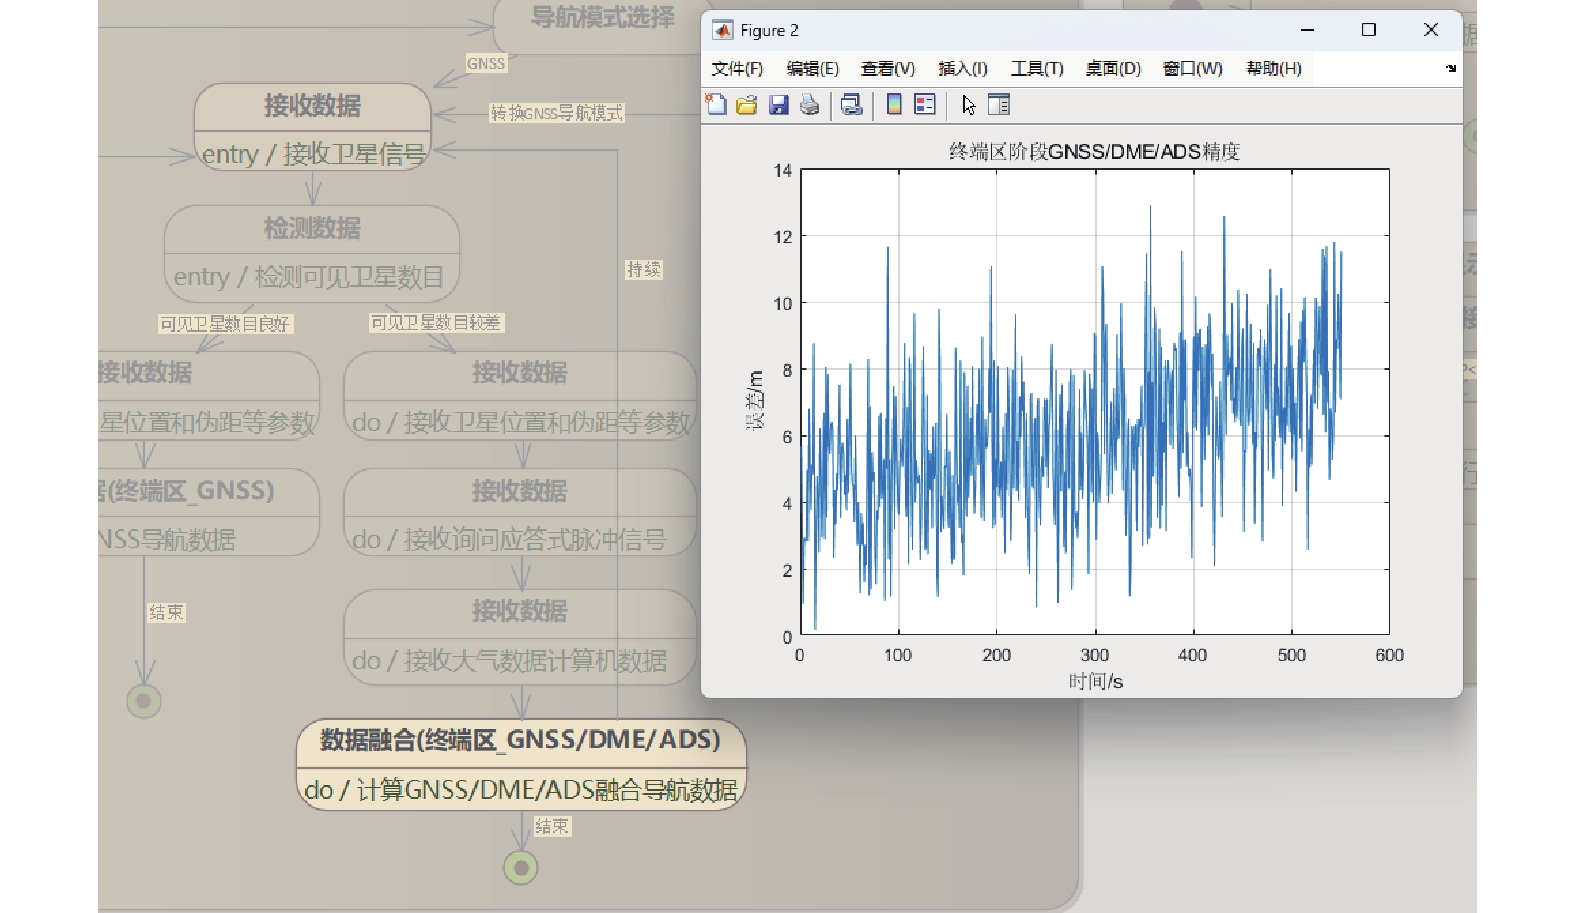Print the figure with the printer icon

tap(809, 105)
